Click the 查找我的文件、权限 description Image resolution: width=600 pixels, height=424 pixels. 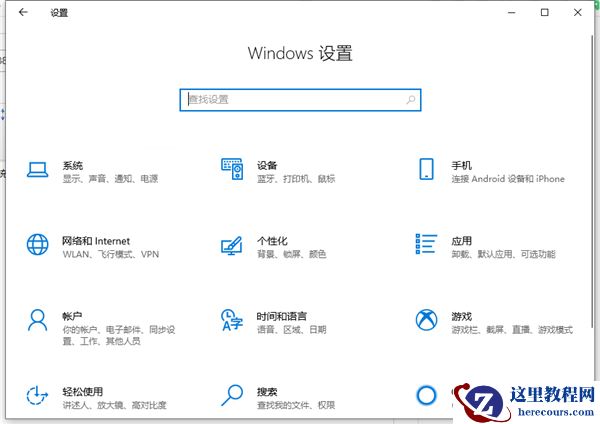(x=296, y=405)
